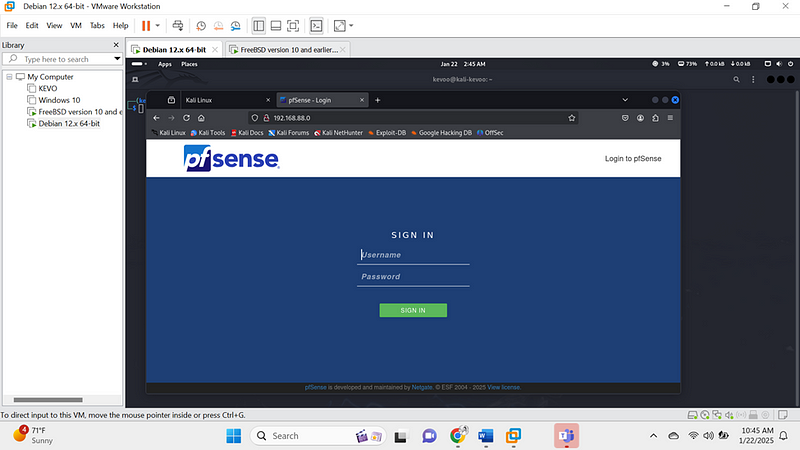Enter full screen mode icon

pyautogui.click(x=293, y=26)
